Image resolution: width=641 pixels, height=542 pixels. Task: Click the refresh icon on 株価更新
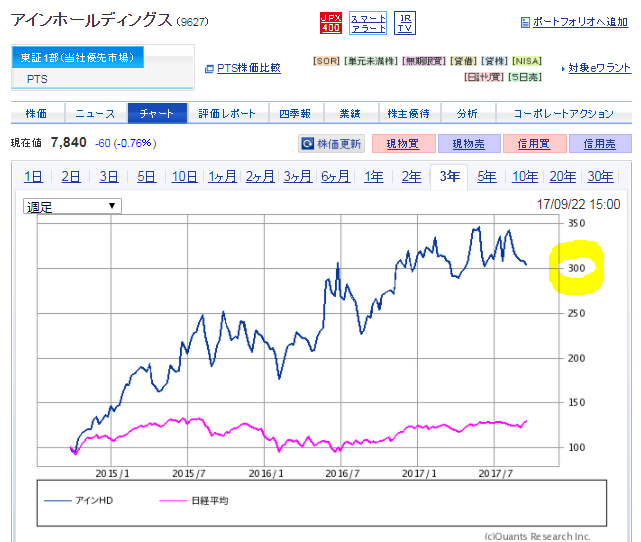click(x=307, y=143)
